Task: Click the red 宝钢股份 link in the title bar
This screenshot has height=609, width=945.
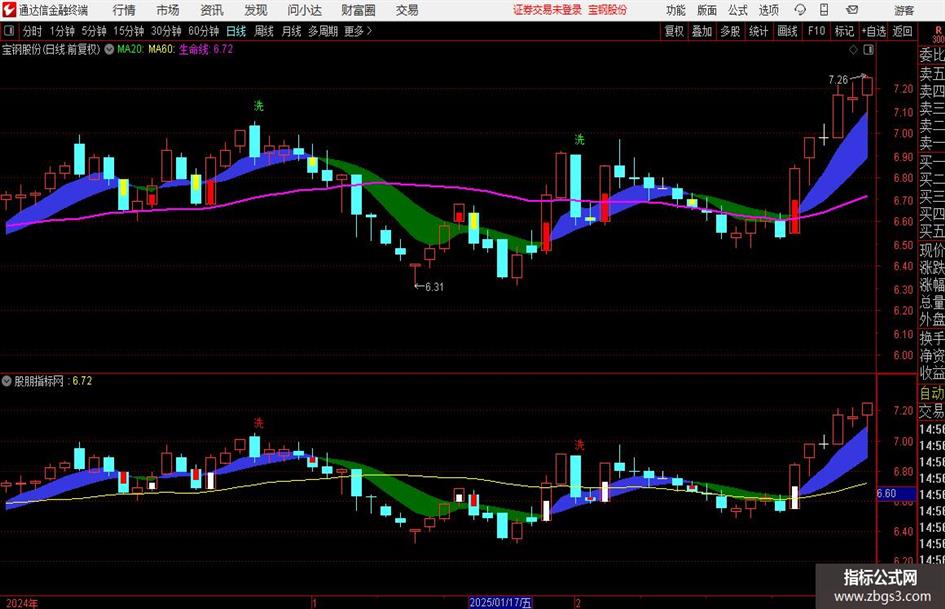Action: pos(607,10)
